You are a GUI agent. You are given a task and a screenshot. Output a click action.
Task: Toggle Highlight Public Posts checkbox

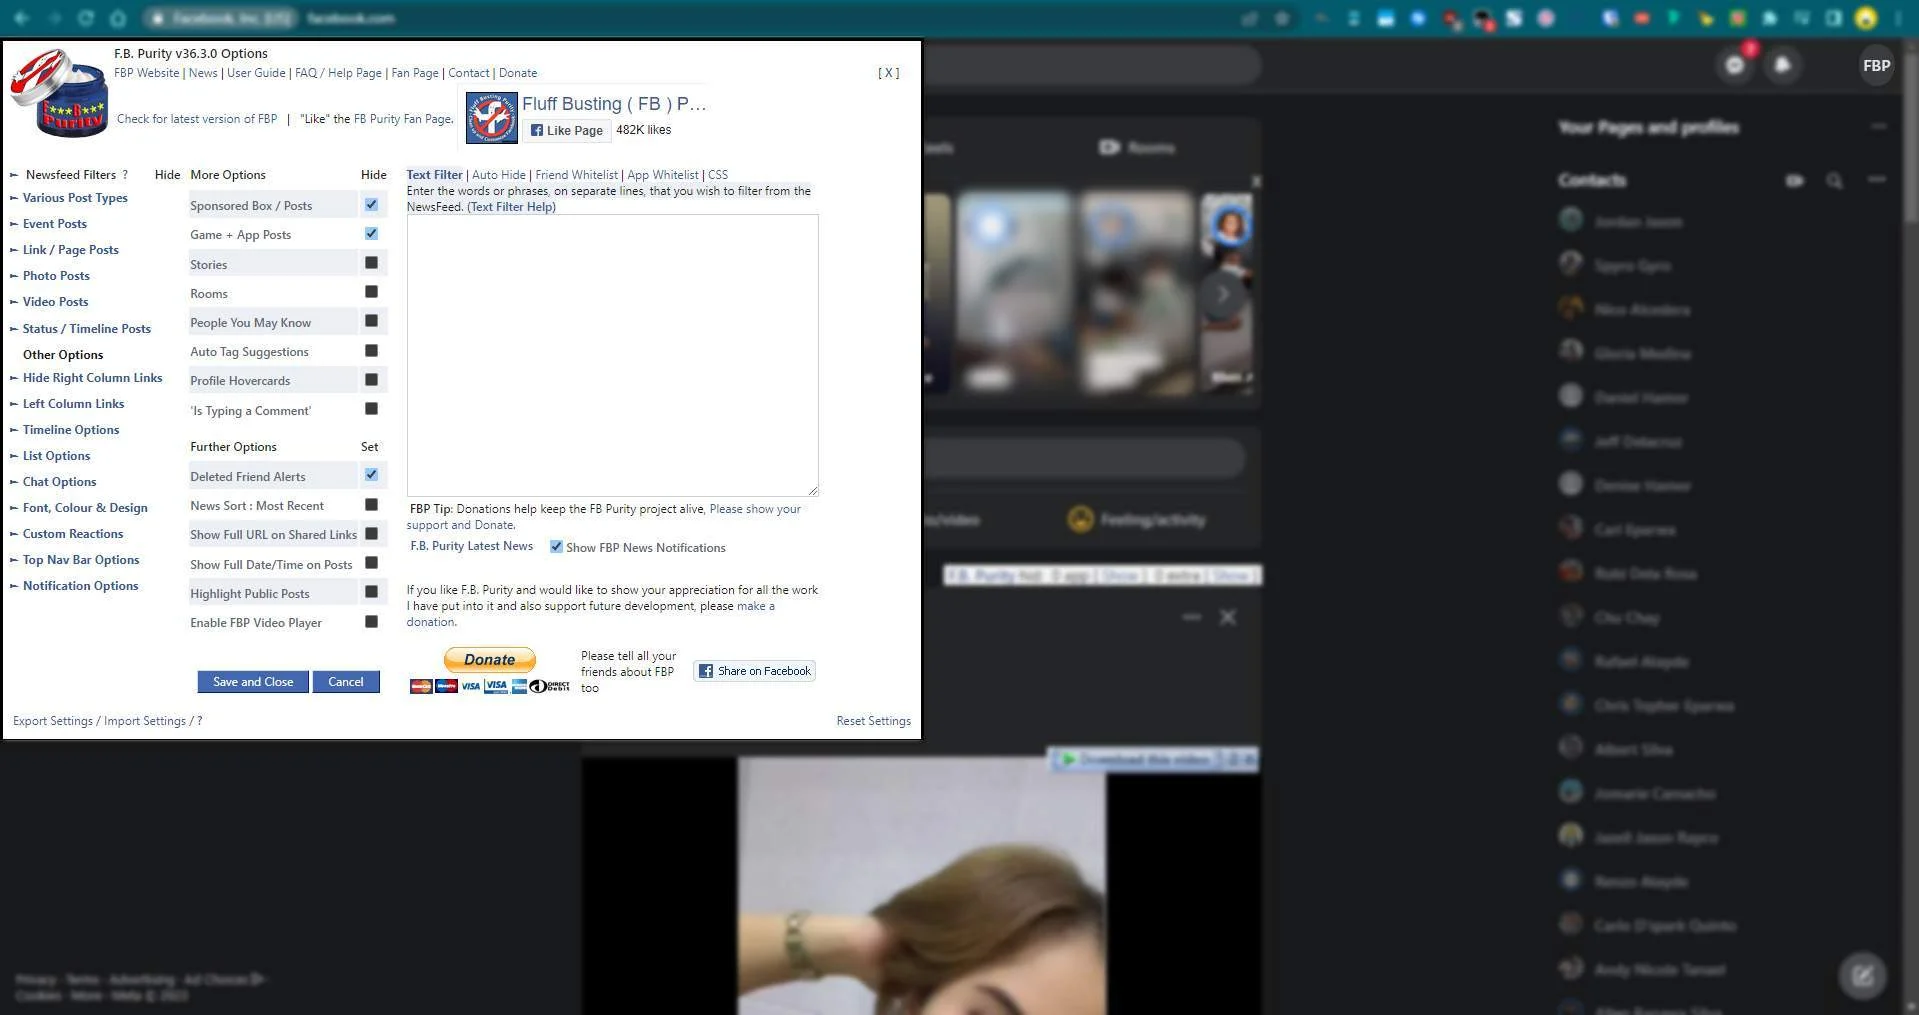(x=371, y=592)
